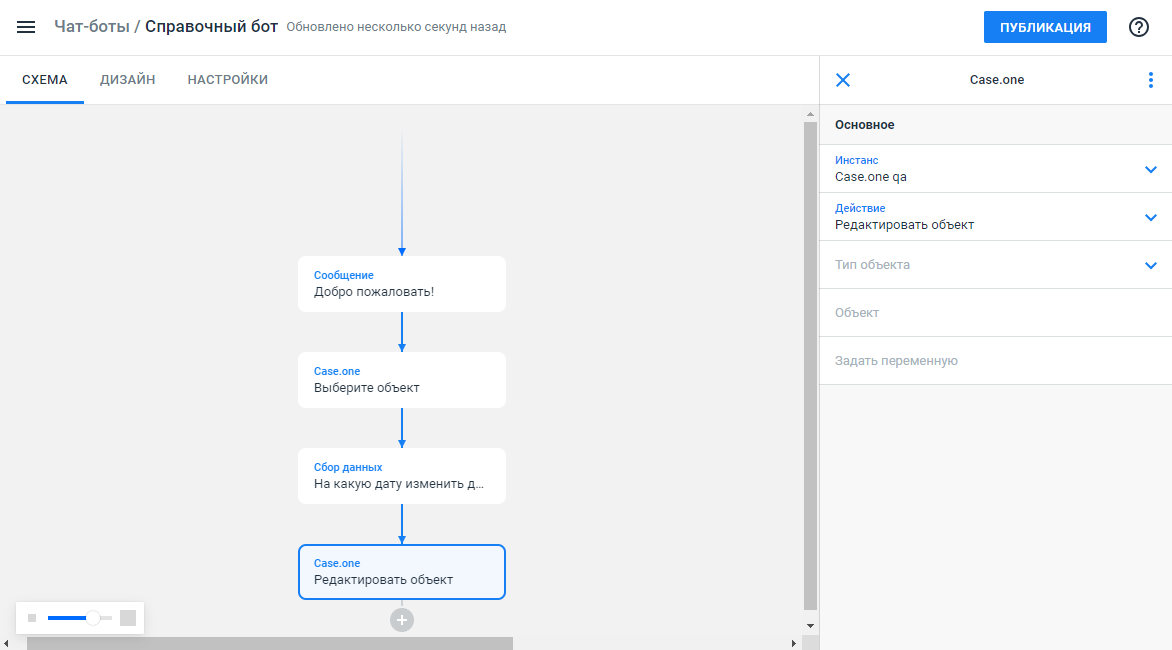Adjust the canvas zoom slider handle
Screen dimensions: 1172x650
pyautogui.click(x=93, y=618)
